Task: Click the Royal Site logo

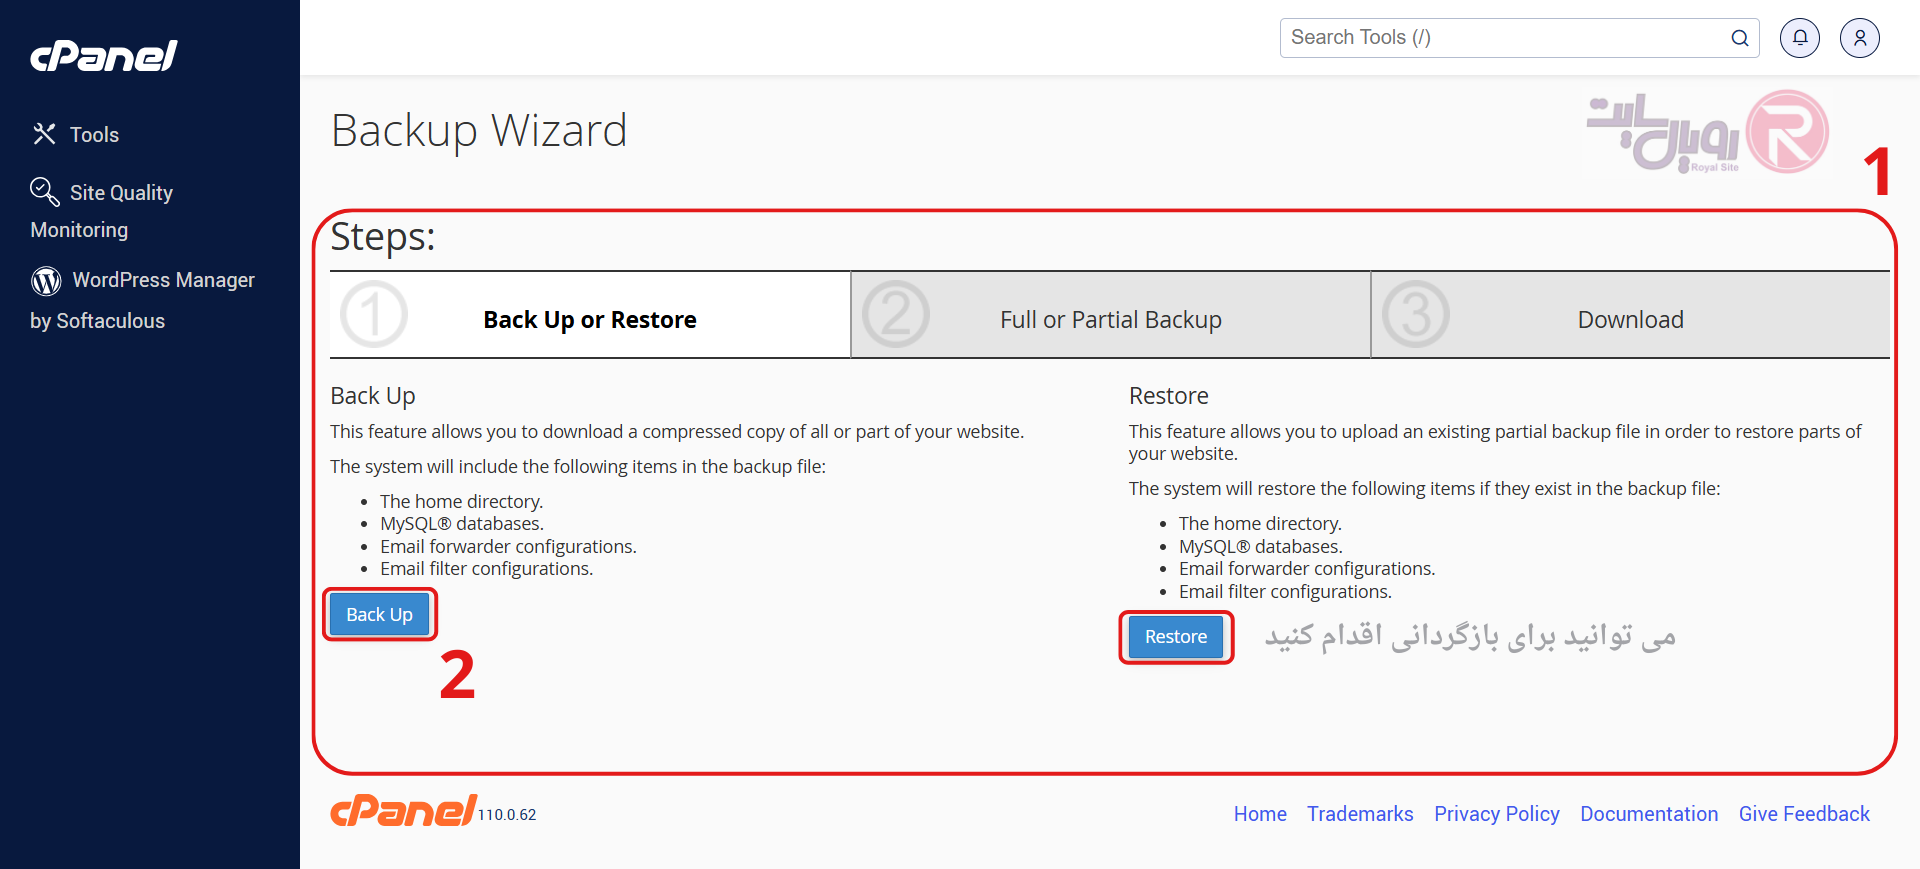Action: pyautogui.click(x=1708, y=133)
